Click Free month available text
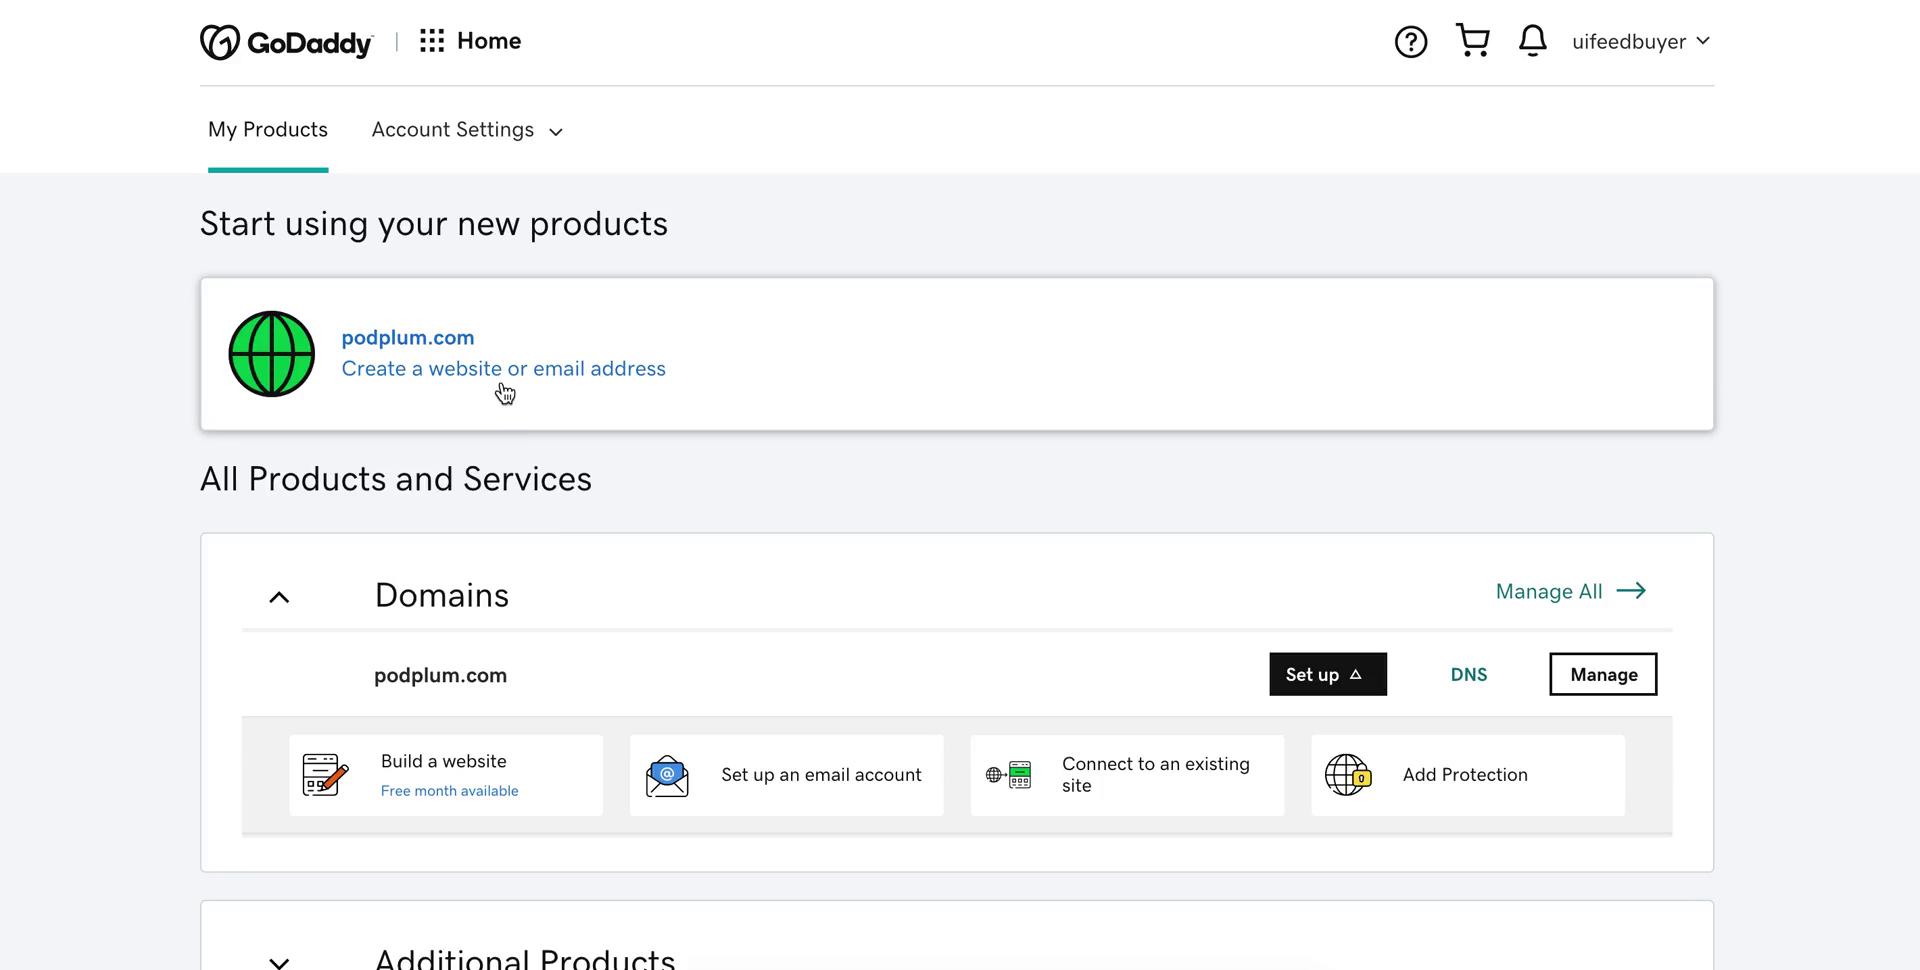The width and height of the screenshot is (1920, 970). coord(449,791)
